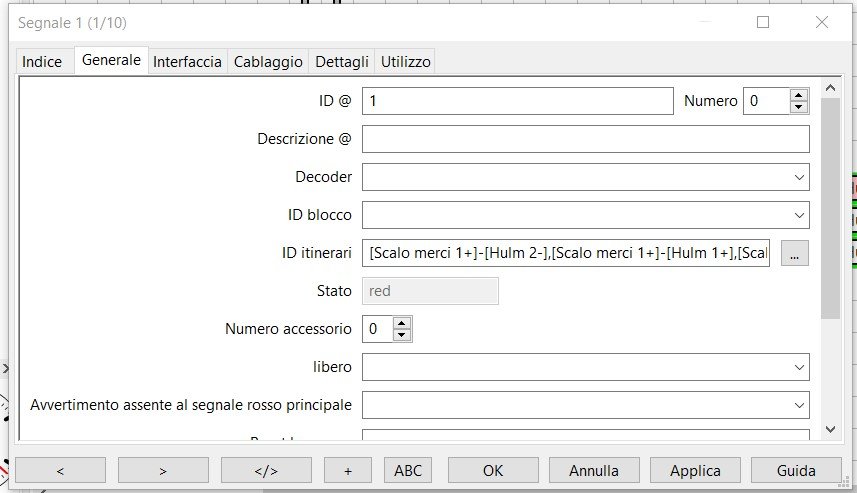Click the Annulla button
This screenshot has width=857, height=493.
coord(594,470)
